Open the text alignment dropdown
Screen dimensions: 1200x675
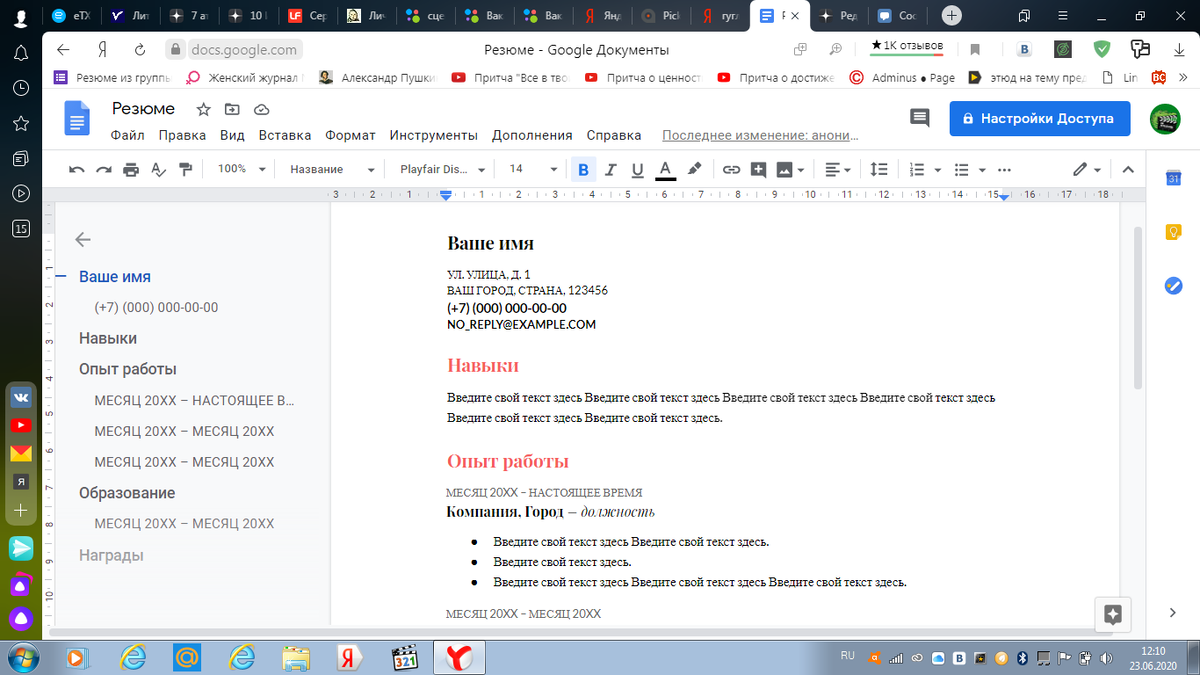click(x=838, y=170)
